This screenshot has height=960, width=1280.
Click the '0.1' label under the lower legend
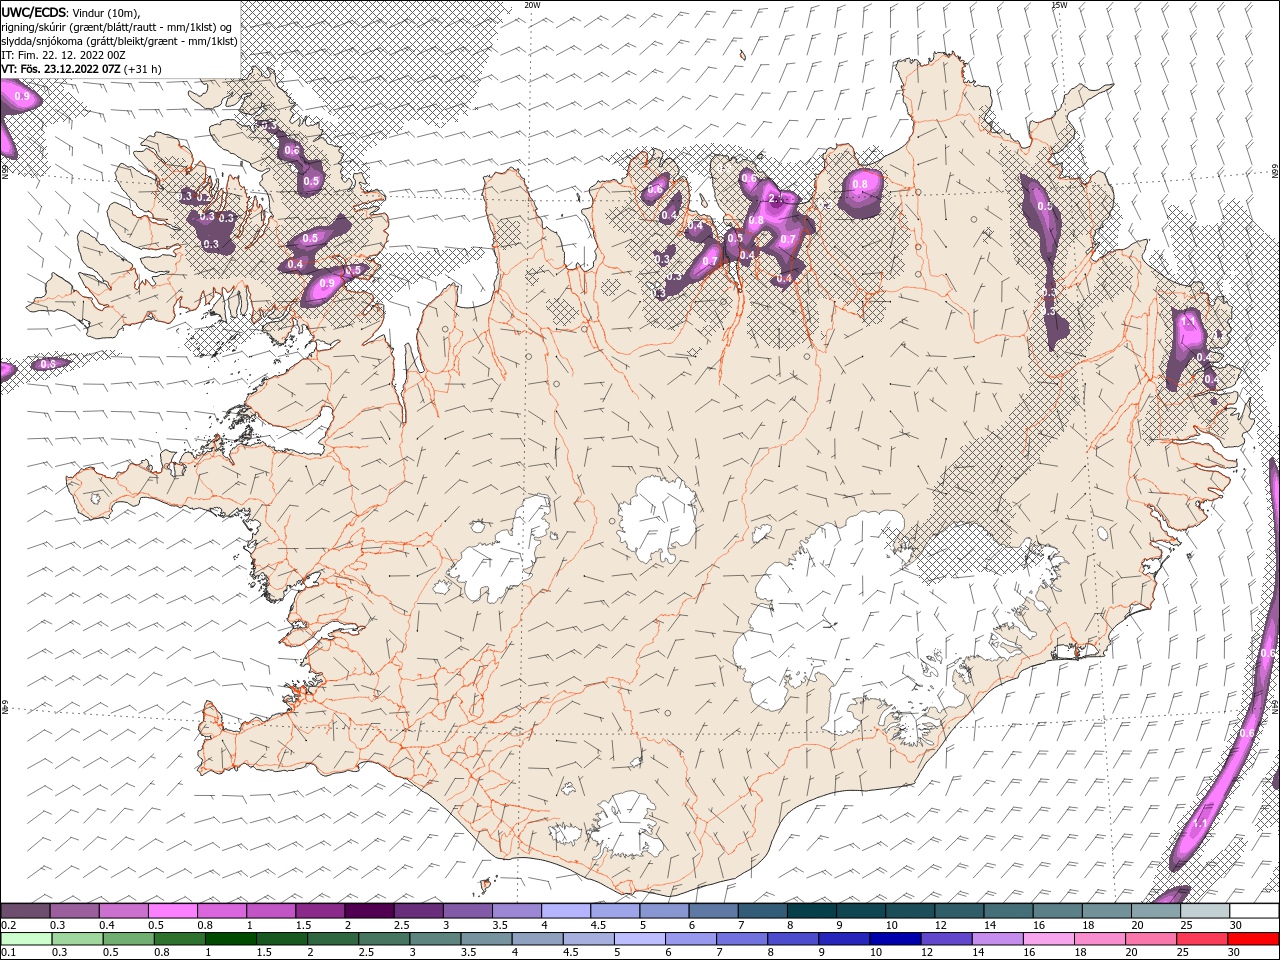(x=9, y=952)
